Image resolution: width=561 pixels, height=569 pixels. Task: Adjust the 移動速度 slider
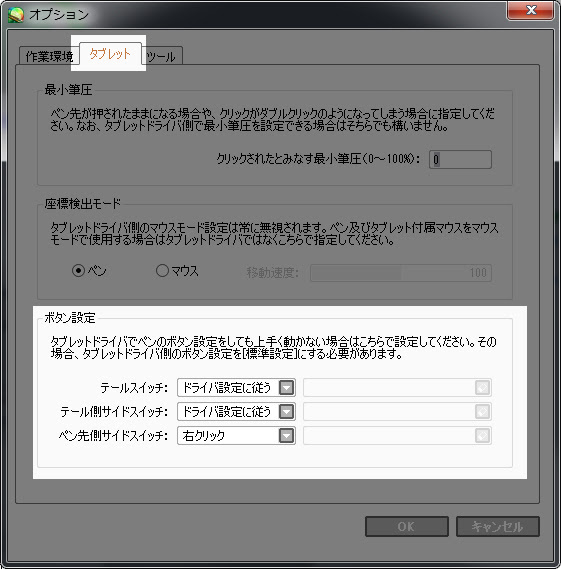[x=401, y=273]
